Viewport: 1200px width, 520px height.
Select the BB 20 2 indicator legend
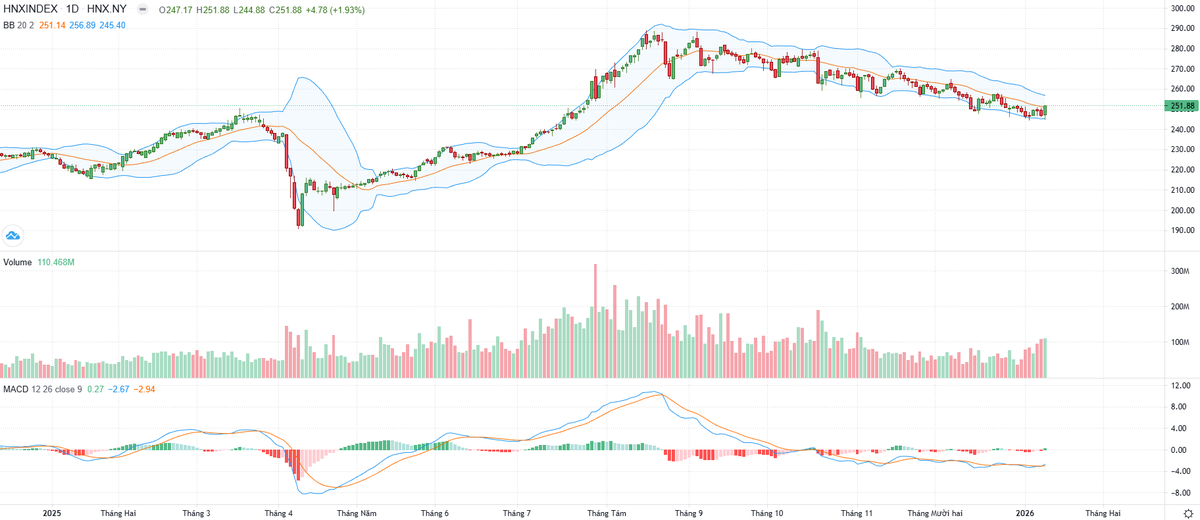click(16, 24)
